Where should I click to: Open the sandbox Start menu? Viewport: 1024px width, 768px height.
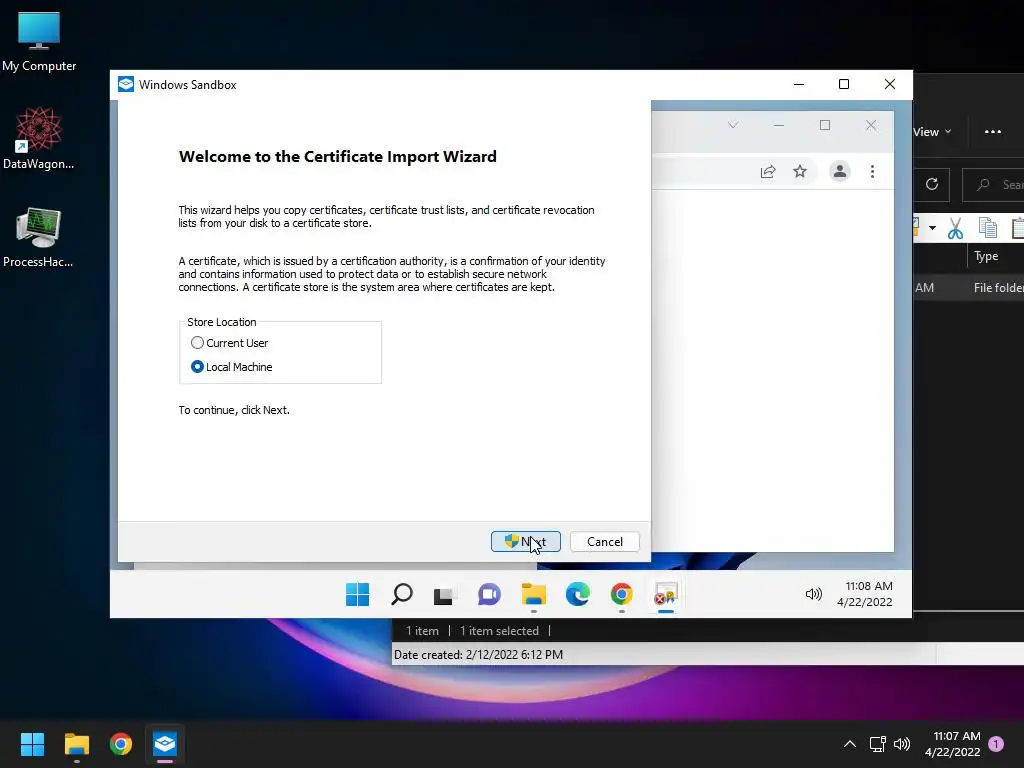(357, 594)
